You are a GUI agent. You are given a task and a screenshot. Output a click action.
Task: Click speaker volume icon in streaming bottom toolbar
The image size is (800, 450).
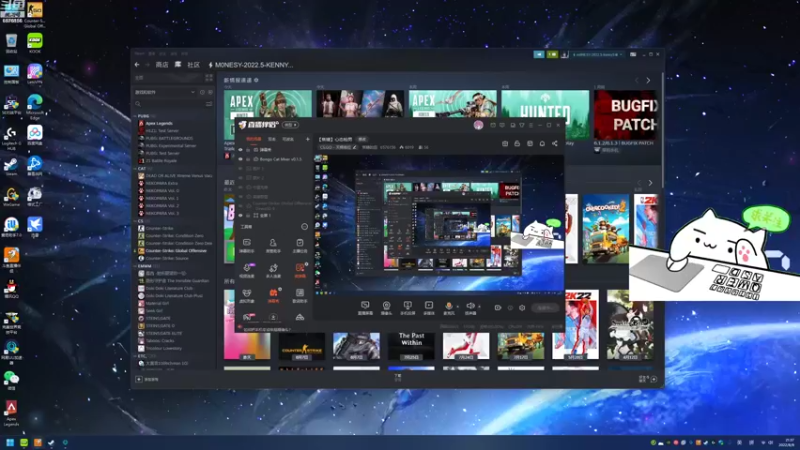pos(470,308)
